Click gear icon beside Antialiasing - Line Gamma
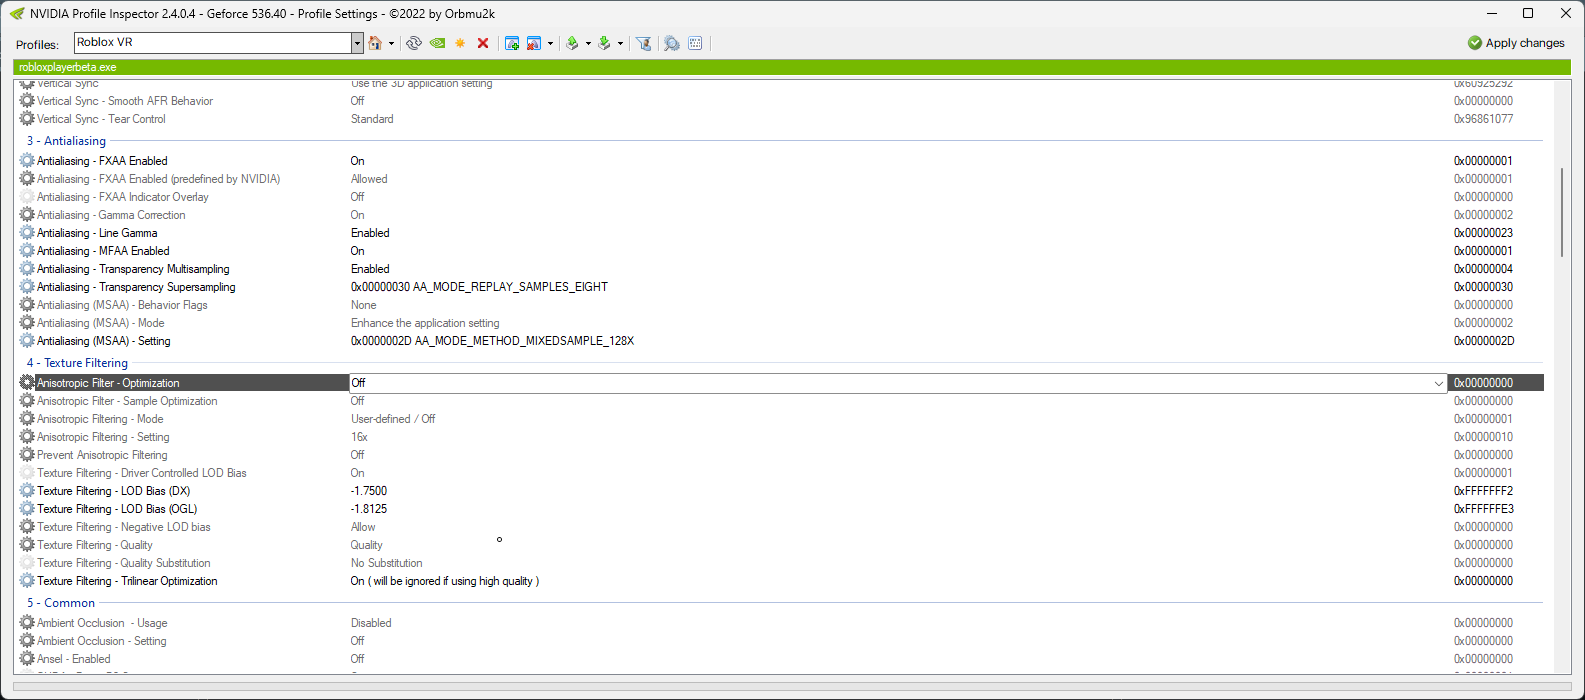 coord(27,233)
